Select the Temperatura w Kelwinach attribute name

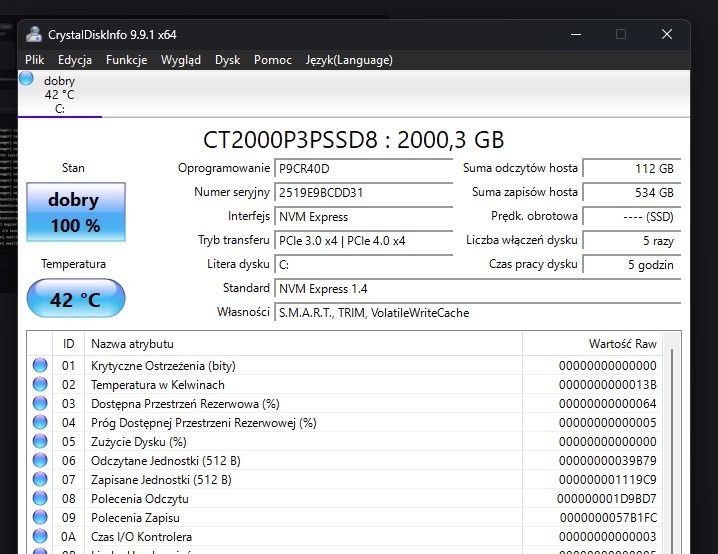tap(158, 385)
